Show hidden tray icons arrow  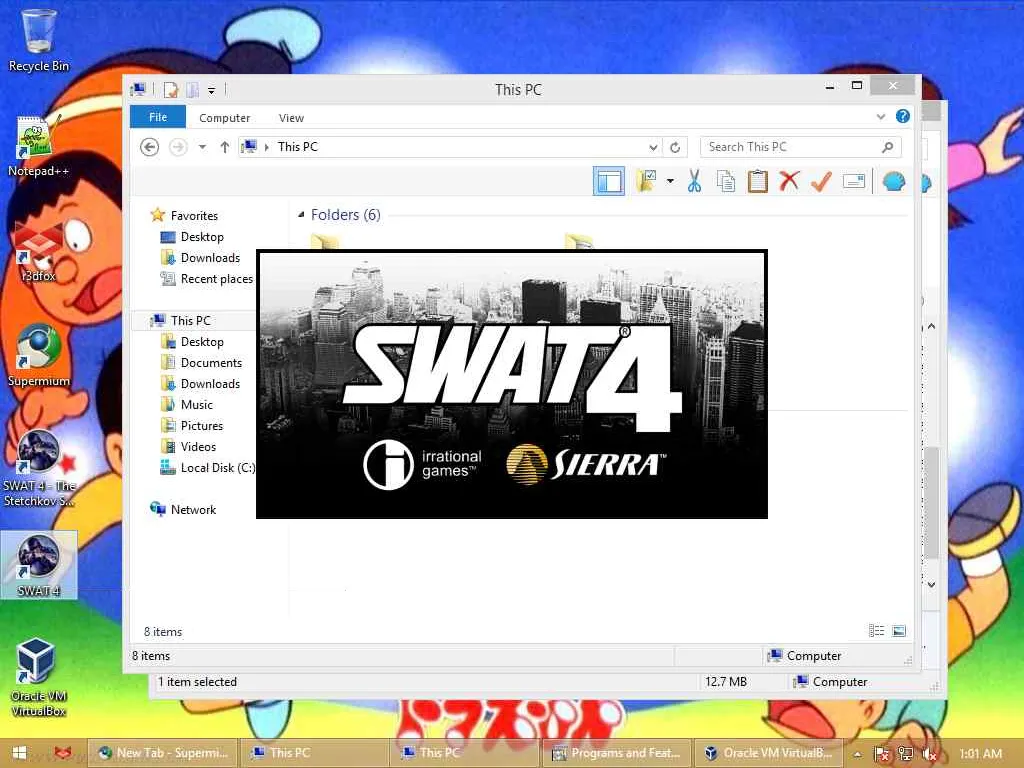(x=857, y=754)
